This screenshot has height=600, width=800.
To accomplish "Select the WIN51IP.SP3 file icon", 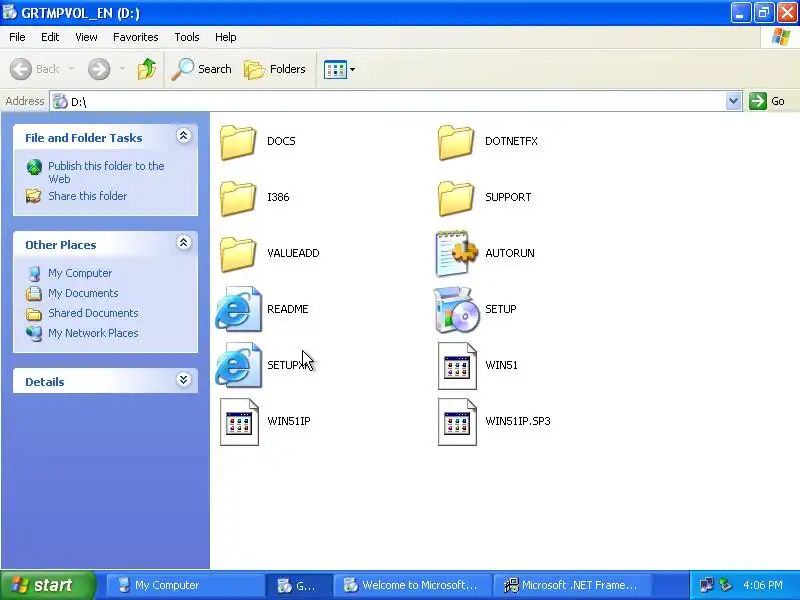I will 457,422.
